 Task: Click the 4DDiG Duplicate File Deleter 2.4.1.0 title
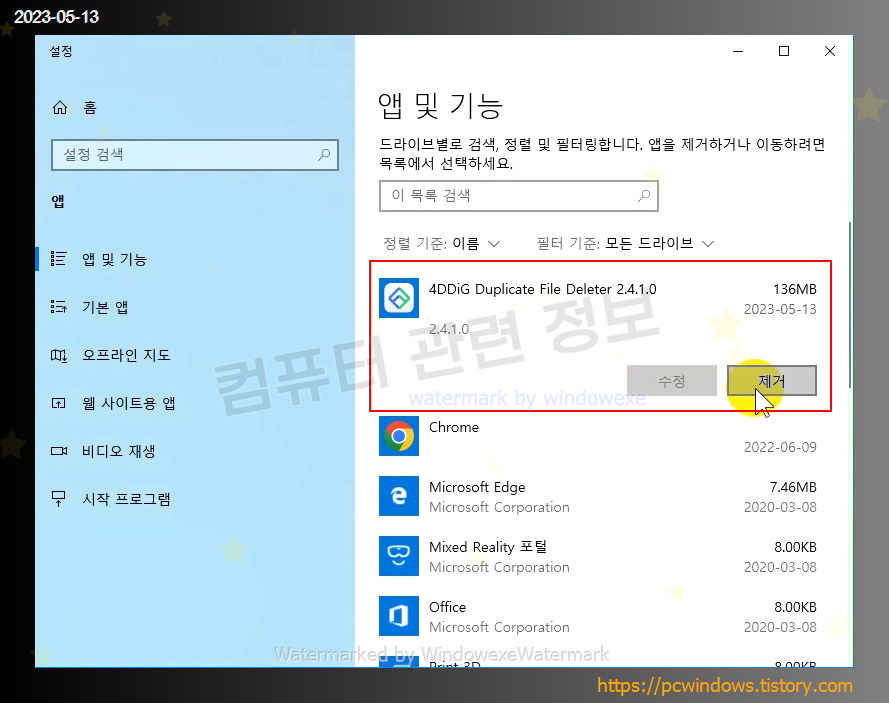(543, 289)
